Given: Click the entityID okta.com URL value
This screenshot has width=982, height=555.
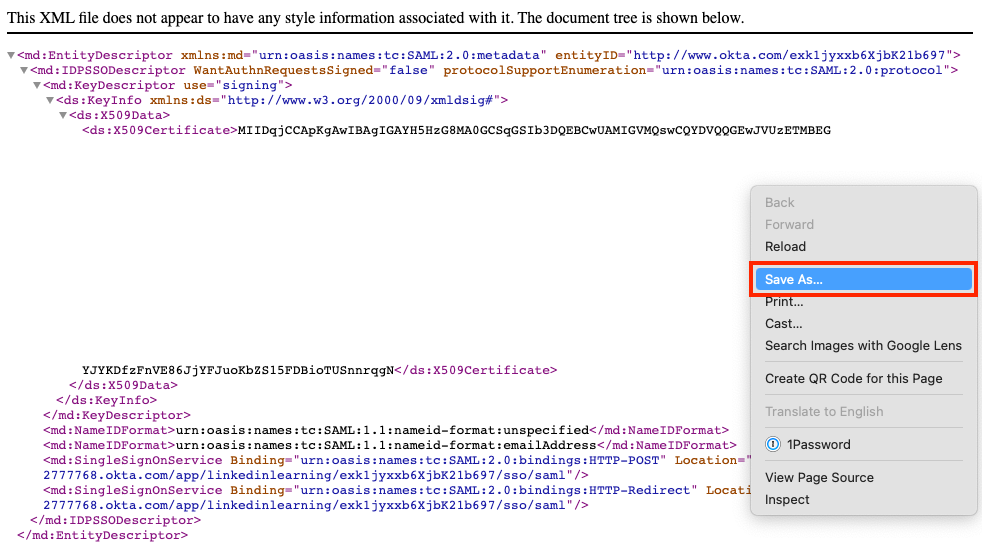Looking at the screenshot, I should (x=789, y=56).
